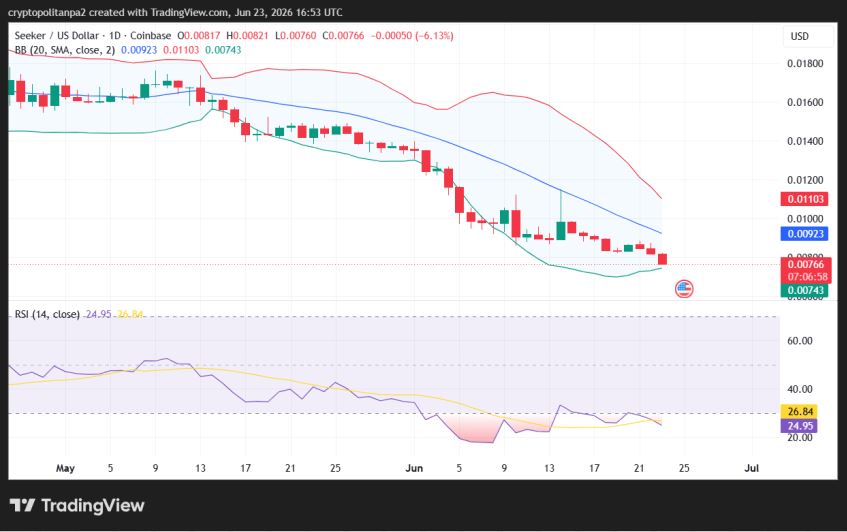Click the current price 0.00766 axis label
The width and height of the screenshot is (847, 532).
pyautogui.click(x=805, y=264)
